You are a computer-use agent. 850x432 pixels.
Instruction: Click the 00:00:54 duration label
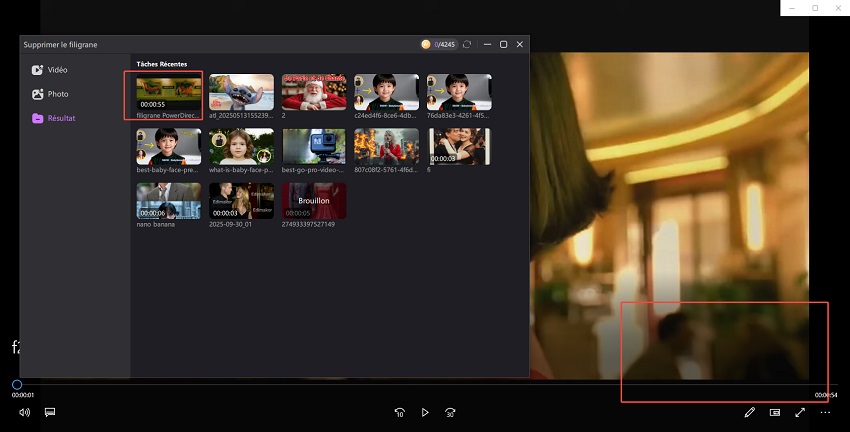coord(826,395)
